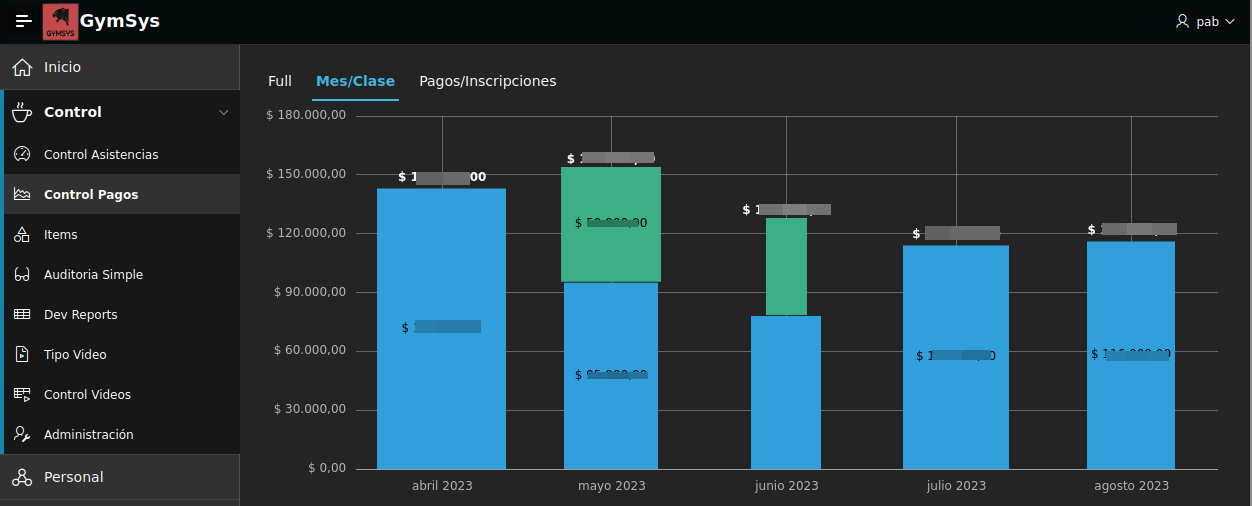This screenshot has width=1252, height=506.
Task: Click the Control Asistencias gauge icon
Action: point(22,155)
